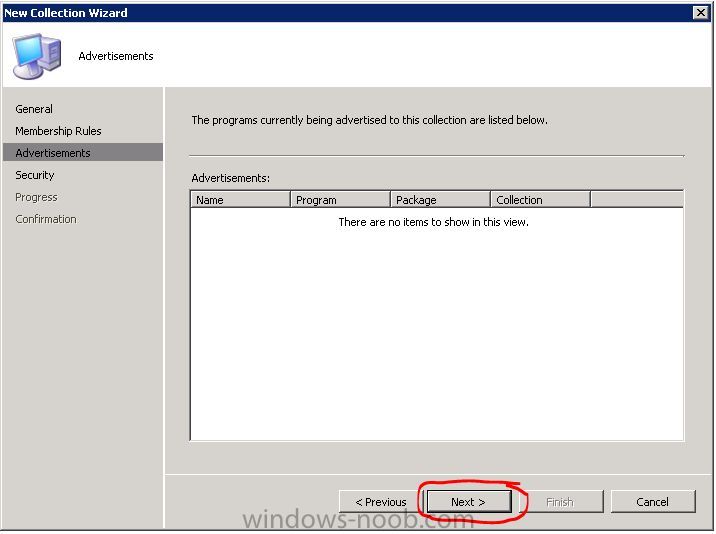Open the General wizard step
716x534 pixels.
34,109
